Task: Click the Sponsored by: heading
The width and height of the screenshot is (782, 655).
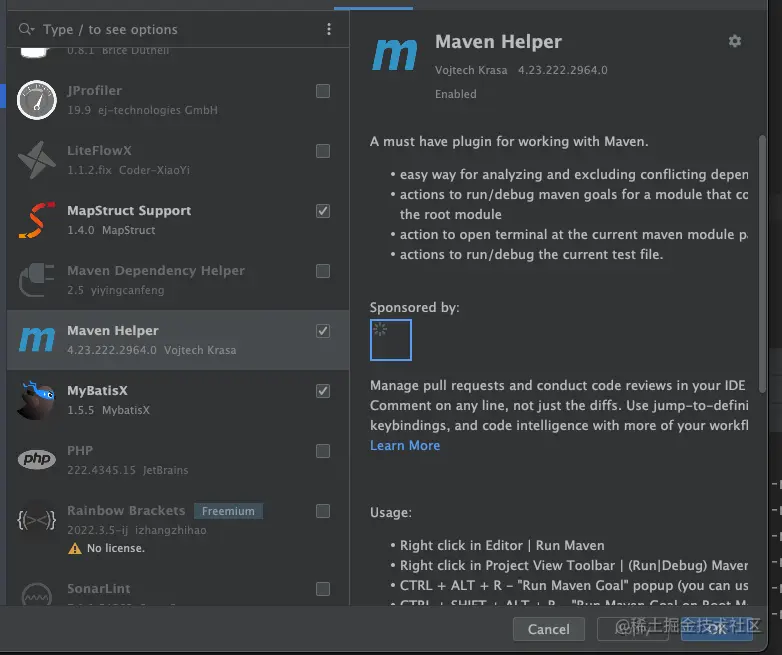Action: pos(414,307)
